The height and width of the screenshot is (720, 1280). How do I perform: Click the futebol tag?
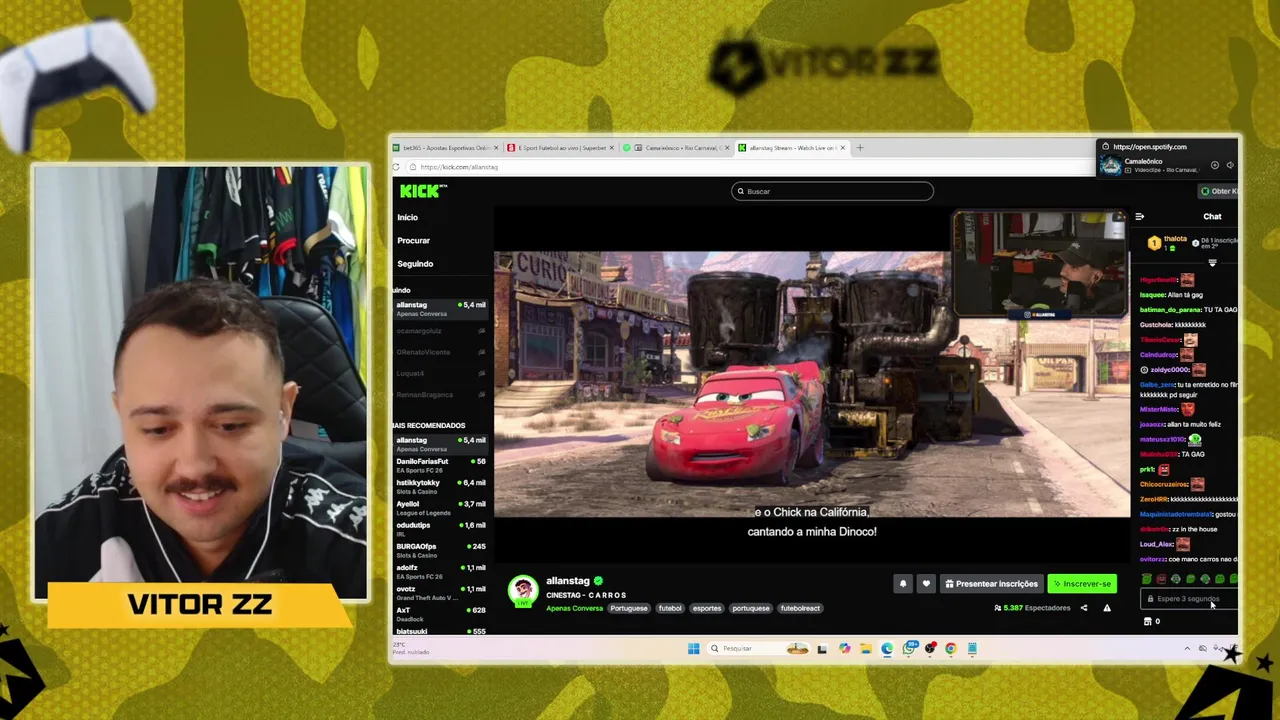pyautogui.click(x=670, y=608)
